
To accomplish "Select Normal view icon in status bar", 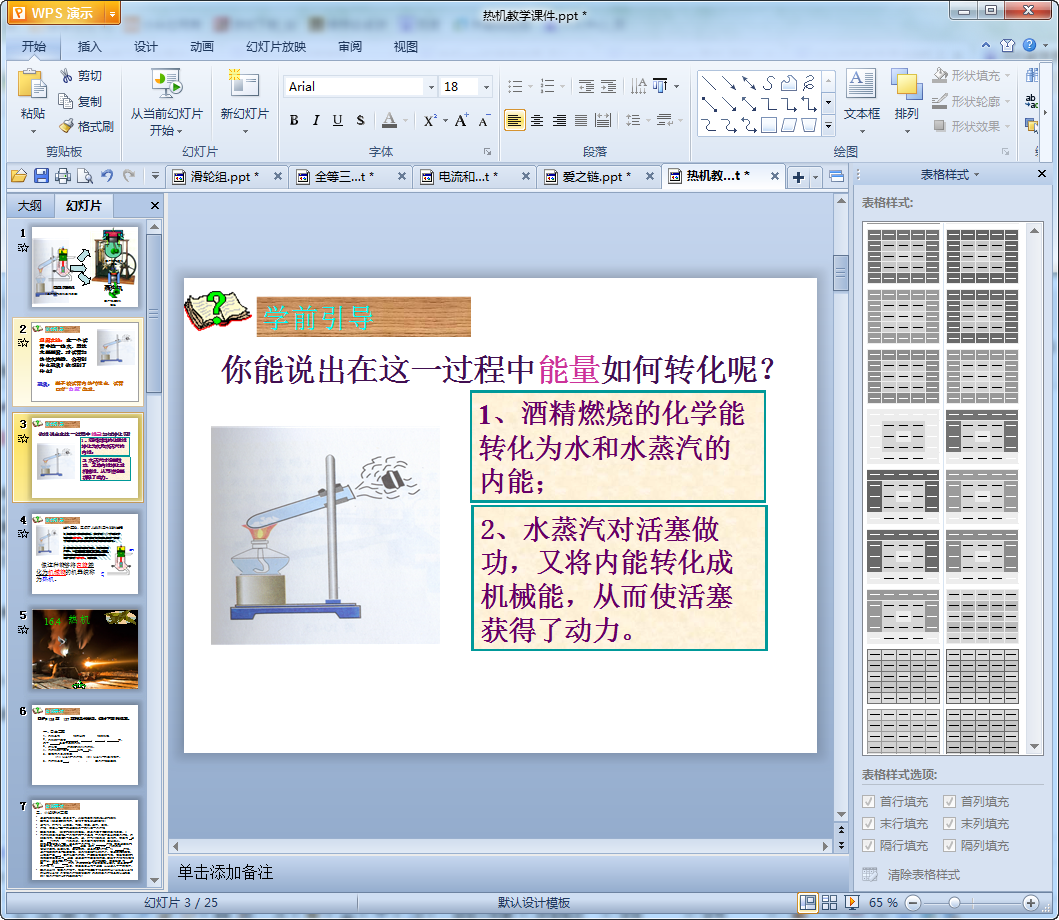I will point(808,902).
